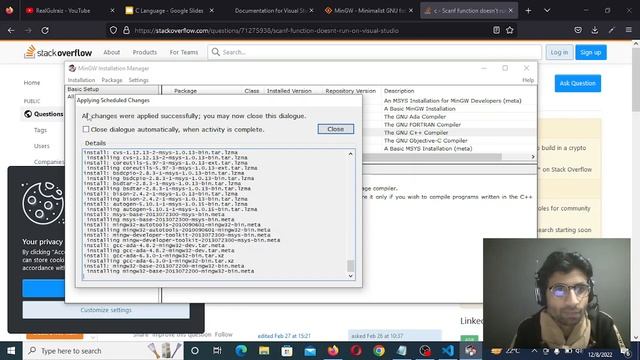Click the Firefox address bar URL
The width and height of the screenshot is (640, 360).
pyautogui.click(x=266, y=31)
